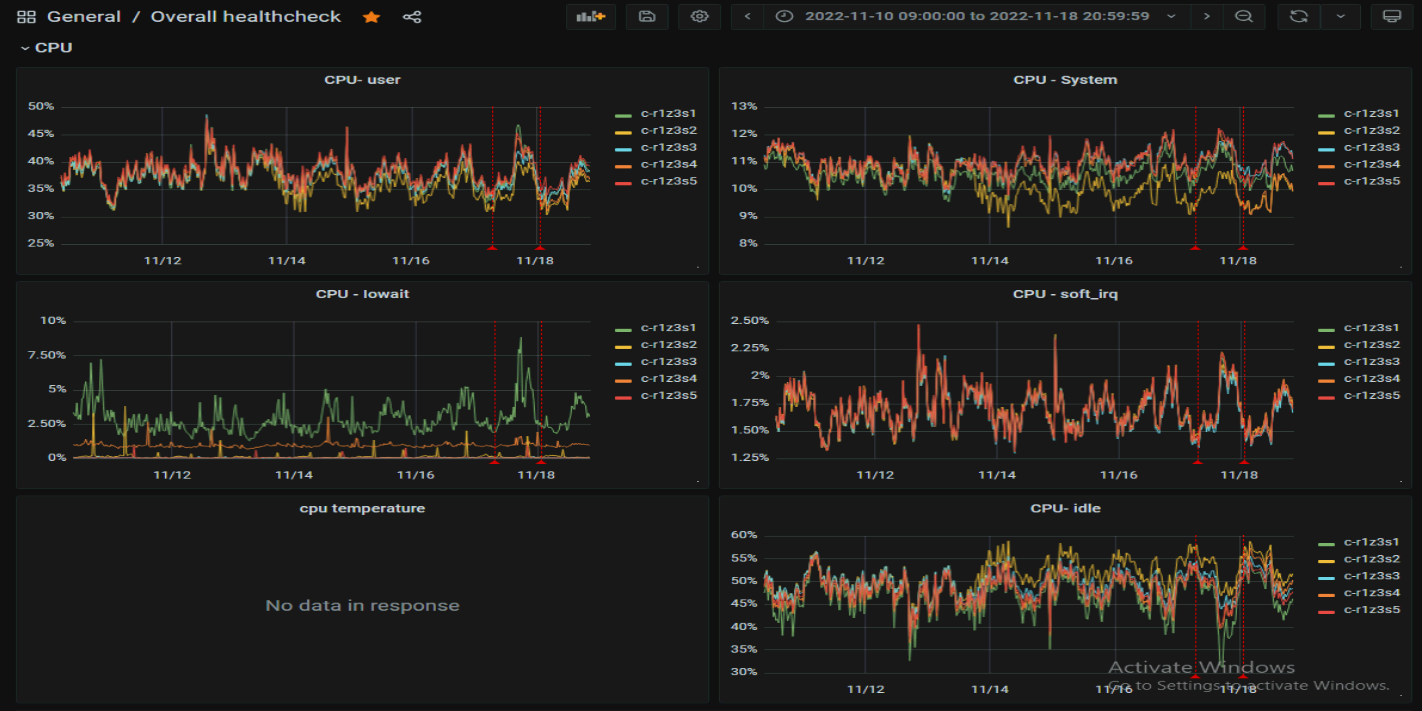
Task: Toggle c-r1z3s2 series in CPU - System legend
Action: point(1370,131)
